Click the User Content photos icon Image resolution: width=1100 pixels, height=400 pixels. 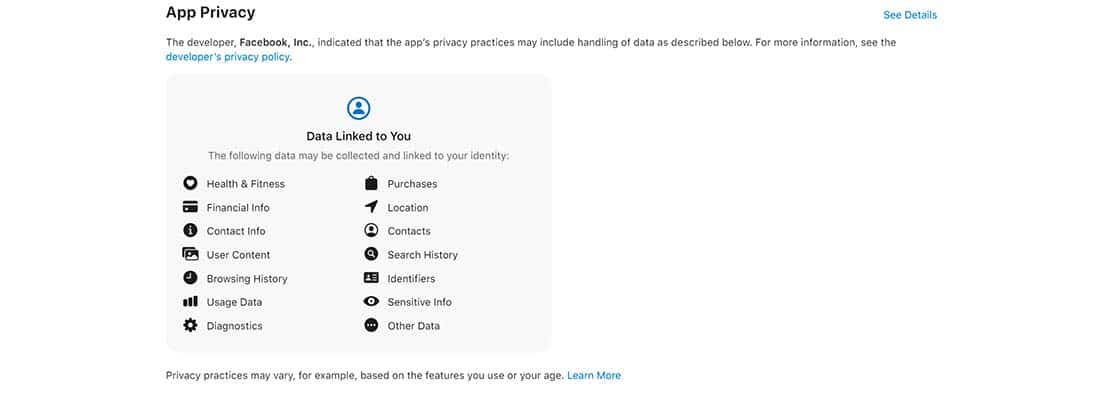[190, 254]
